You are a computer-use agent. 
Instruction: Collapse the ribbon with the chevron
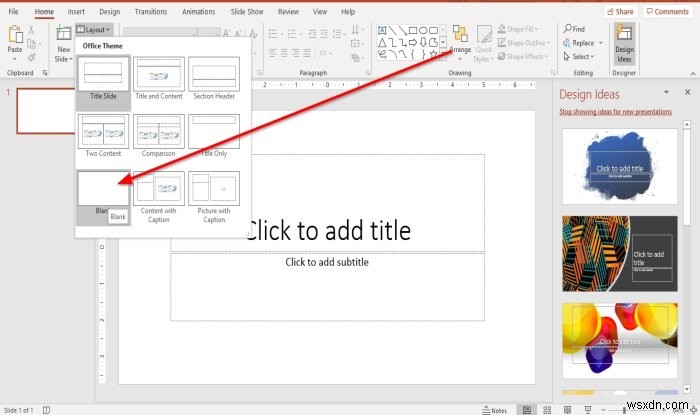tap(693, 73)
